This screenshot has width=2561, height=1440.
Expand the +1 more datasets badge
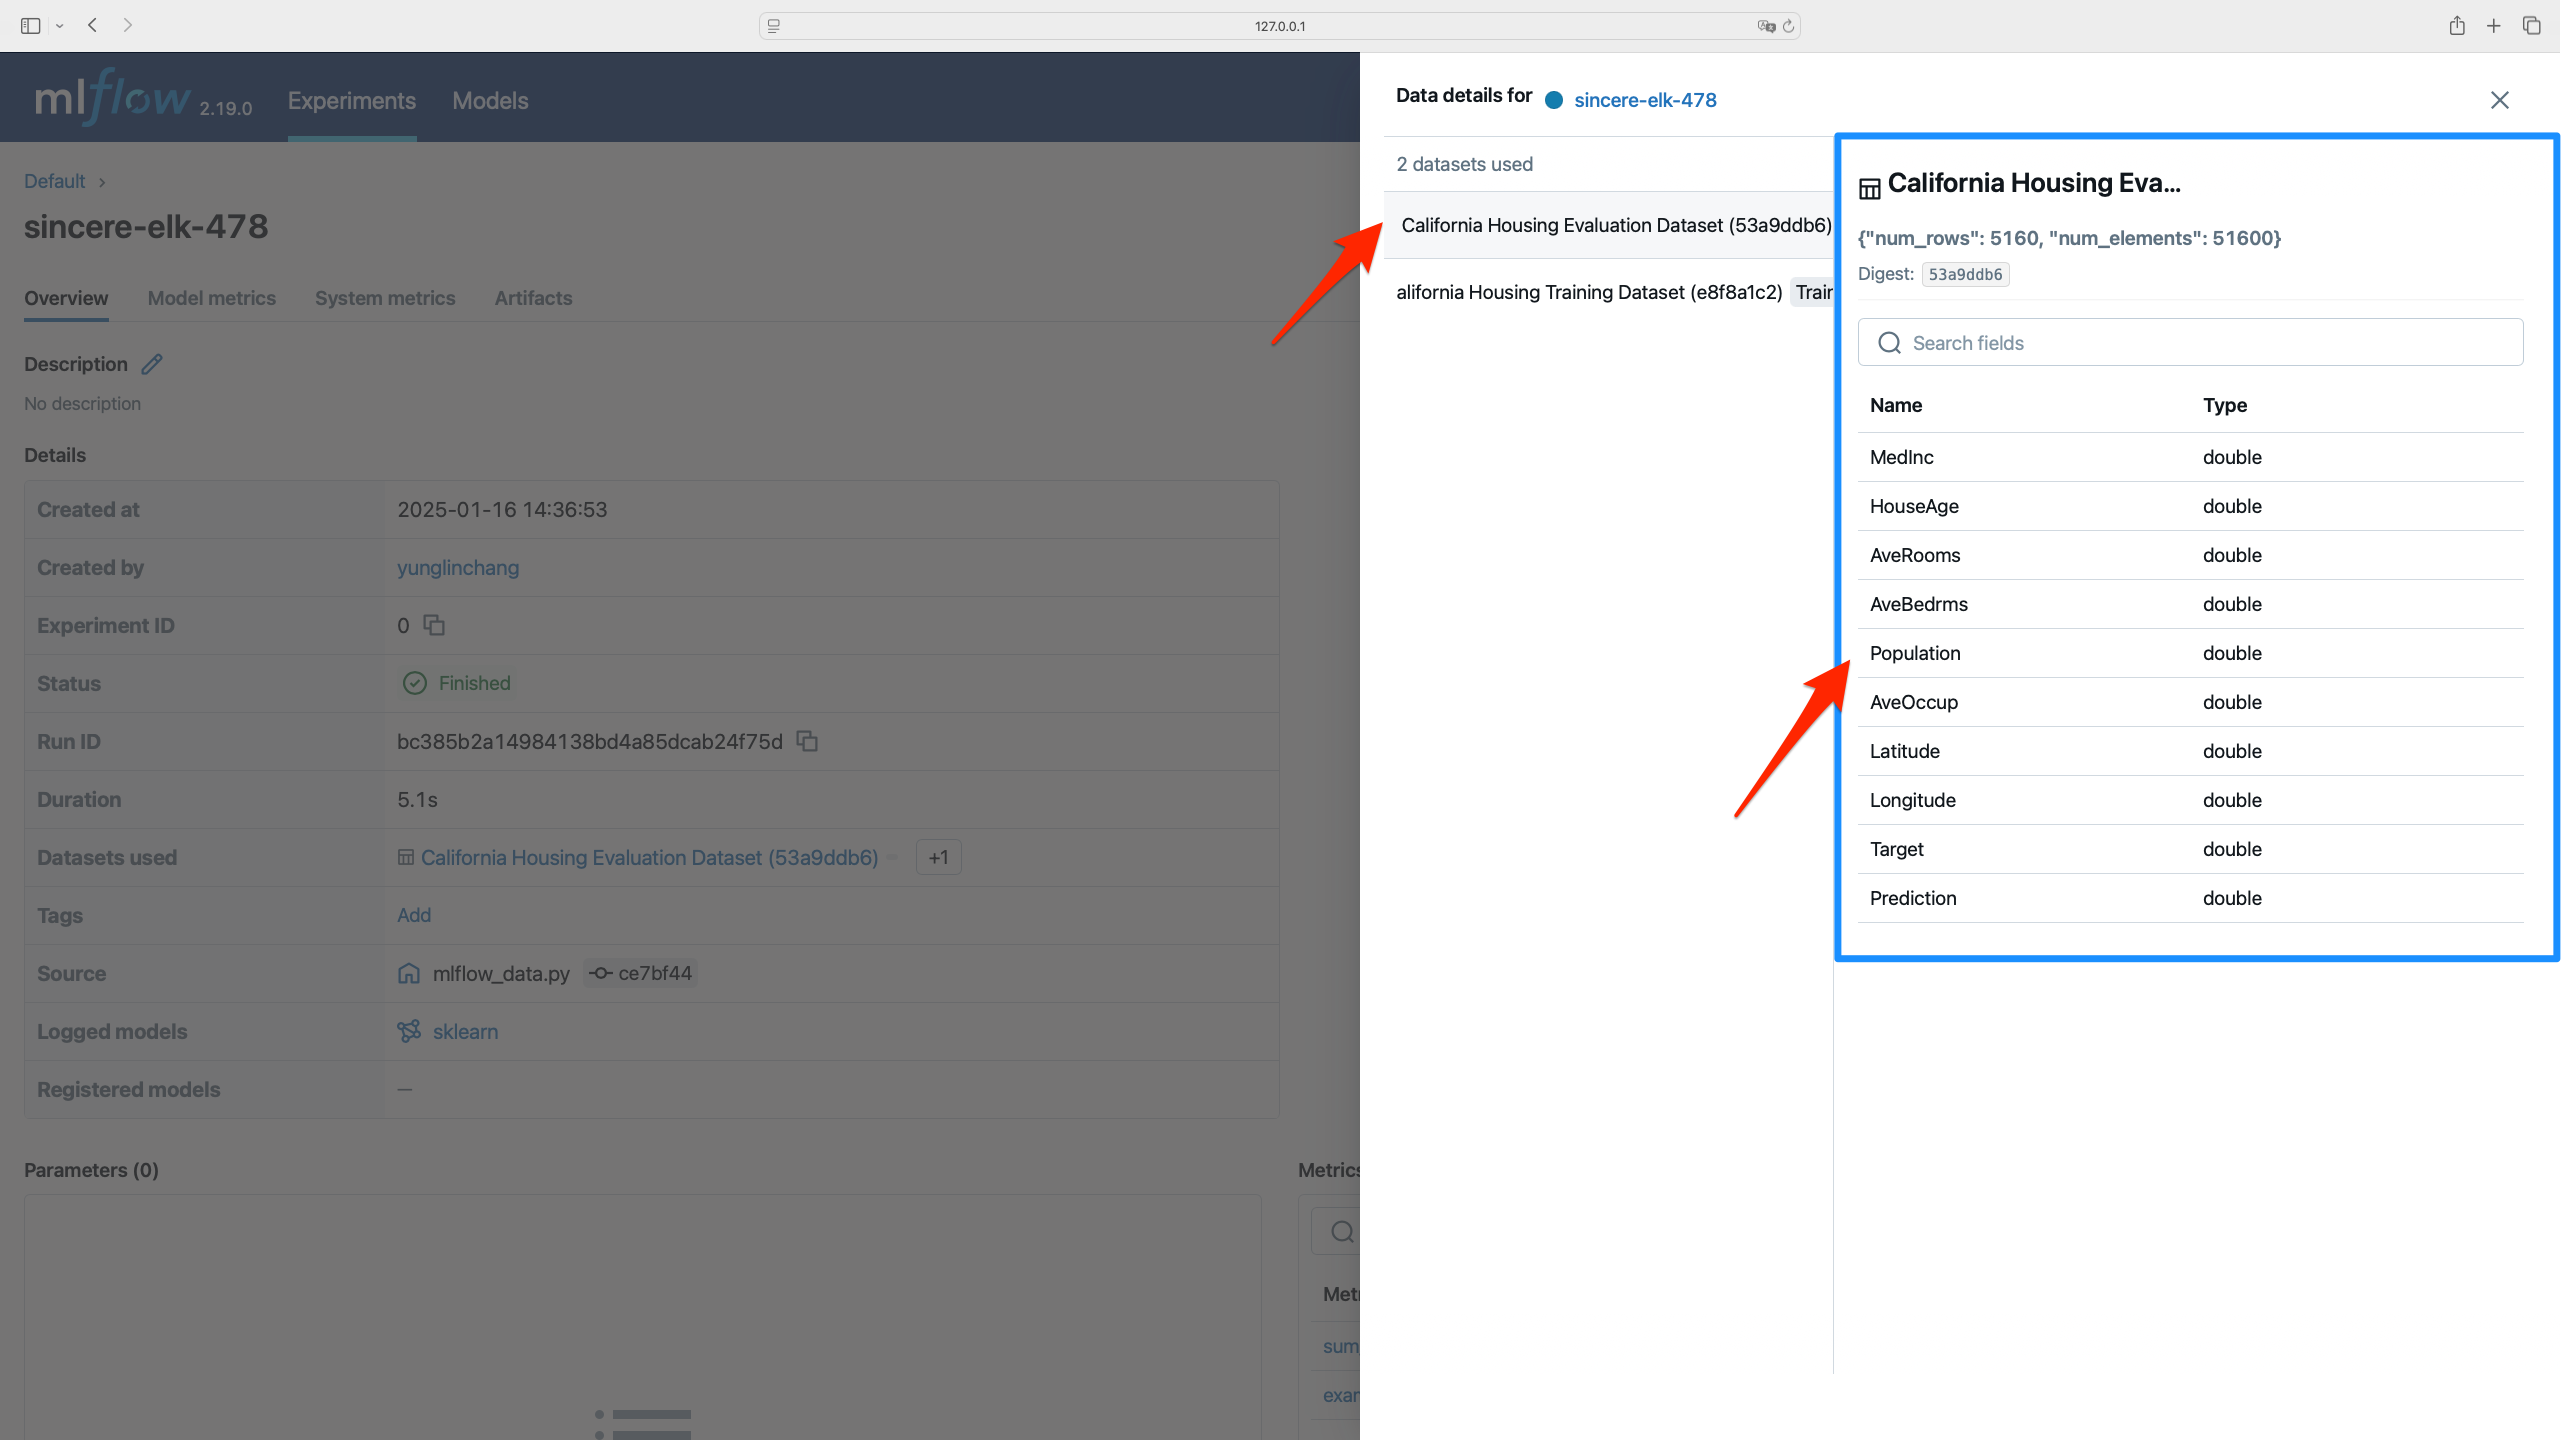[938, 857]
